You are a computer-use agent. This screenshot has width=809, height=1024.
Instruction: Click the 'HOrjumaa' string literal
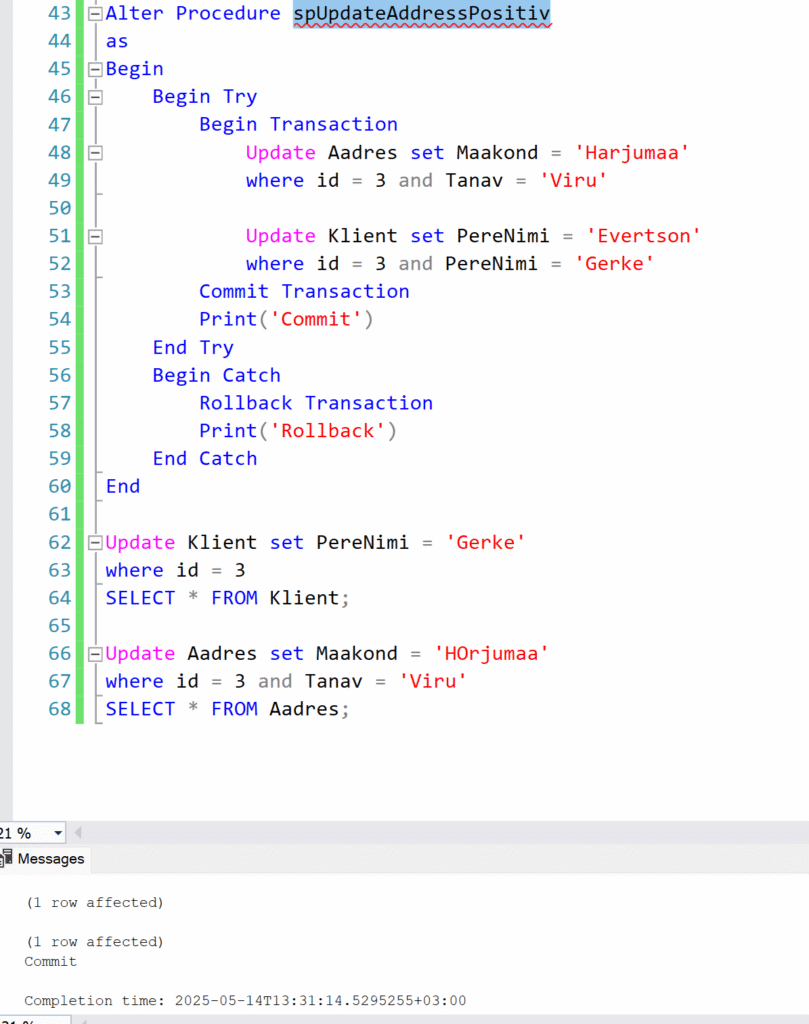point(491,654)
